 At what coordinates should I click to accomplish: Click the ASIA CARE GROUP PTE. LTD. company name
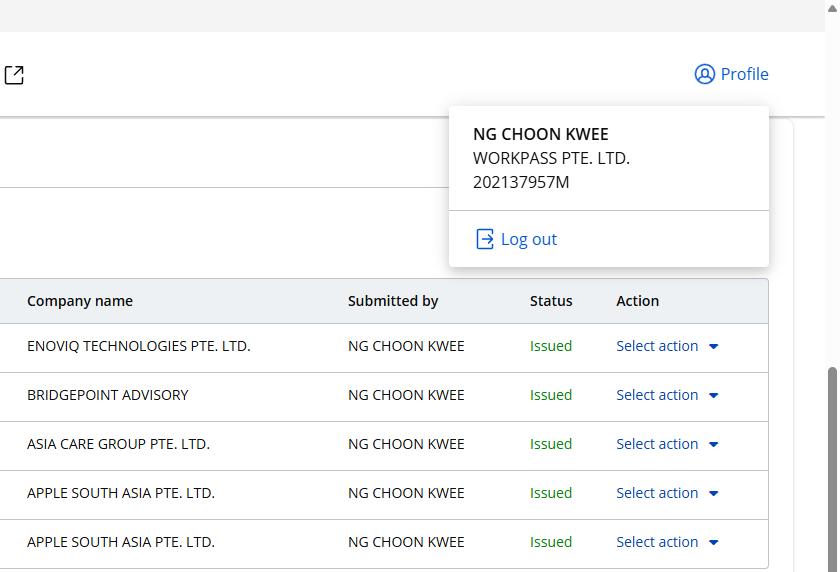118,444
